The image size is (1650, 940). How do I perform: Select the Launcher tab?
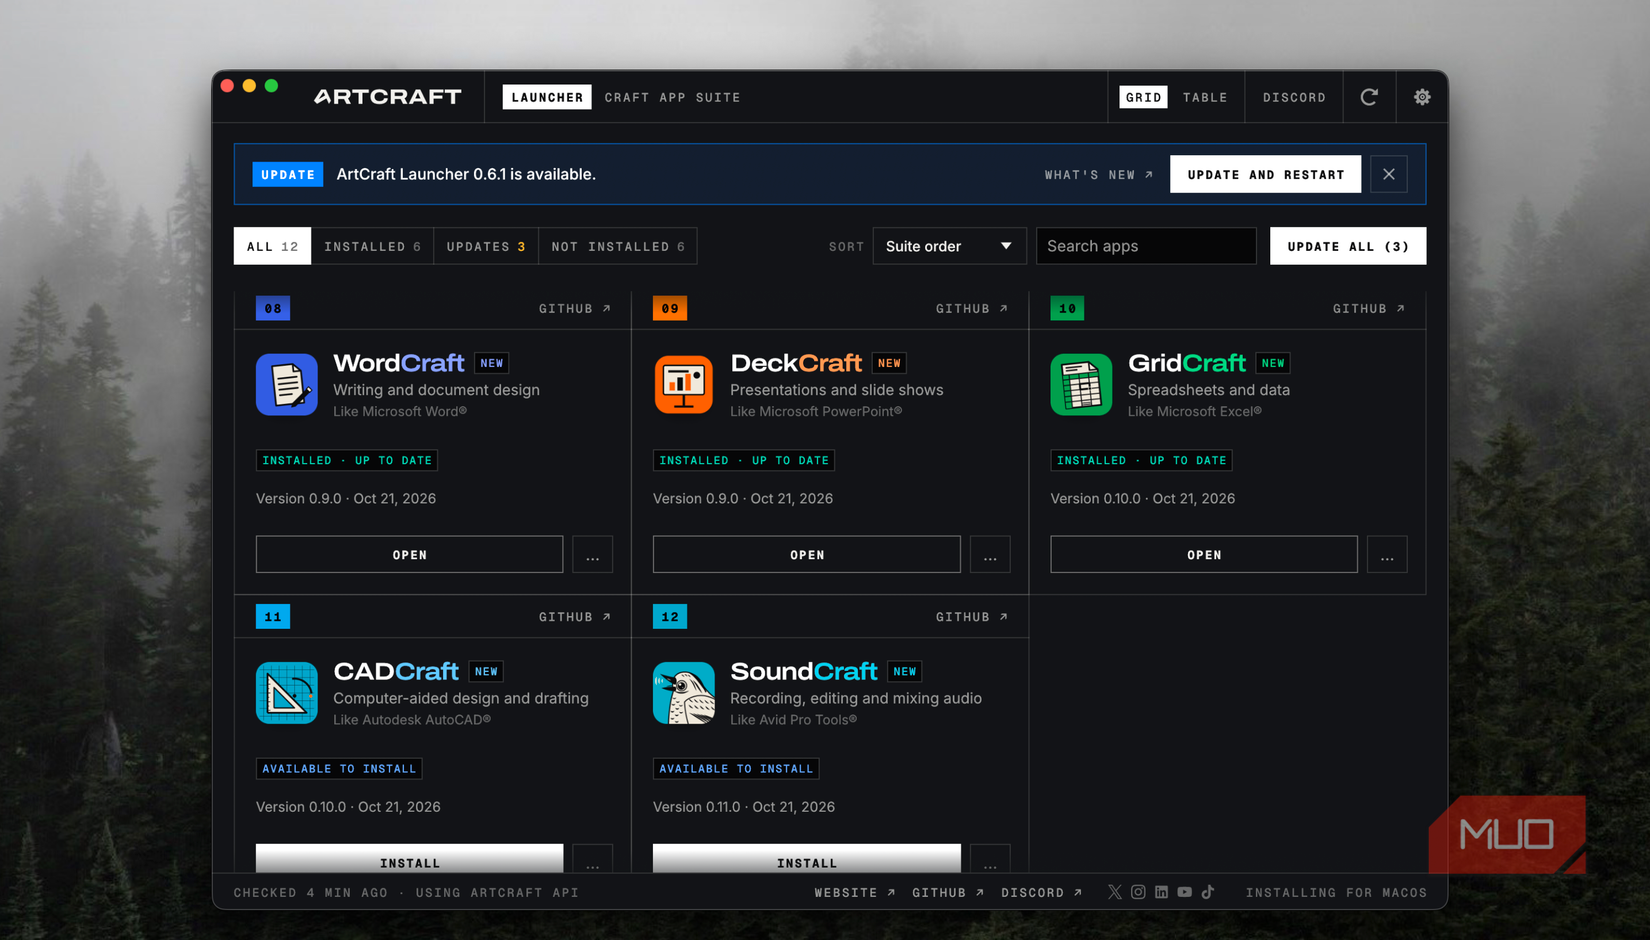point(547,97)
